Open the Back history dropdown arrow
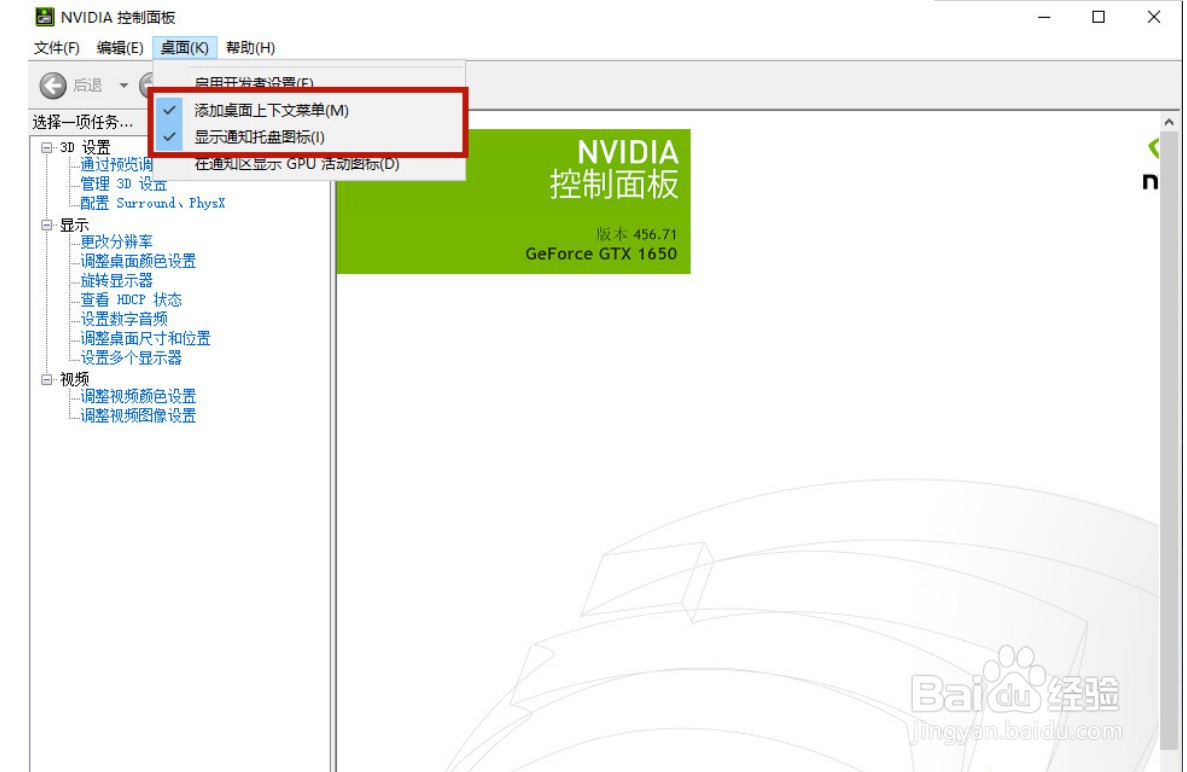 123,86
